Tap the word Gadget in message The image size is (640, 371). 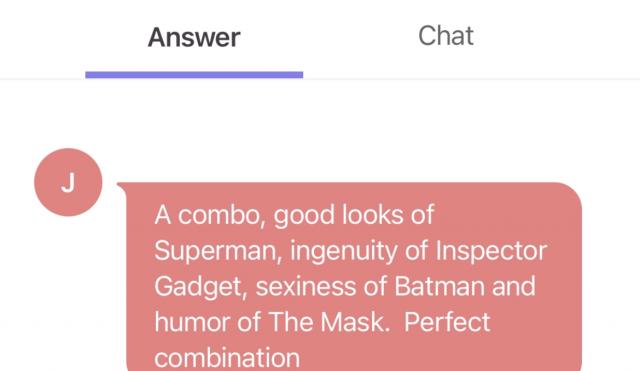pos(198,287)
